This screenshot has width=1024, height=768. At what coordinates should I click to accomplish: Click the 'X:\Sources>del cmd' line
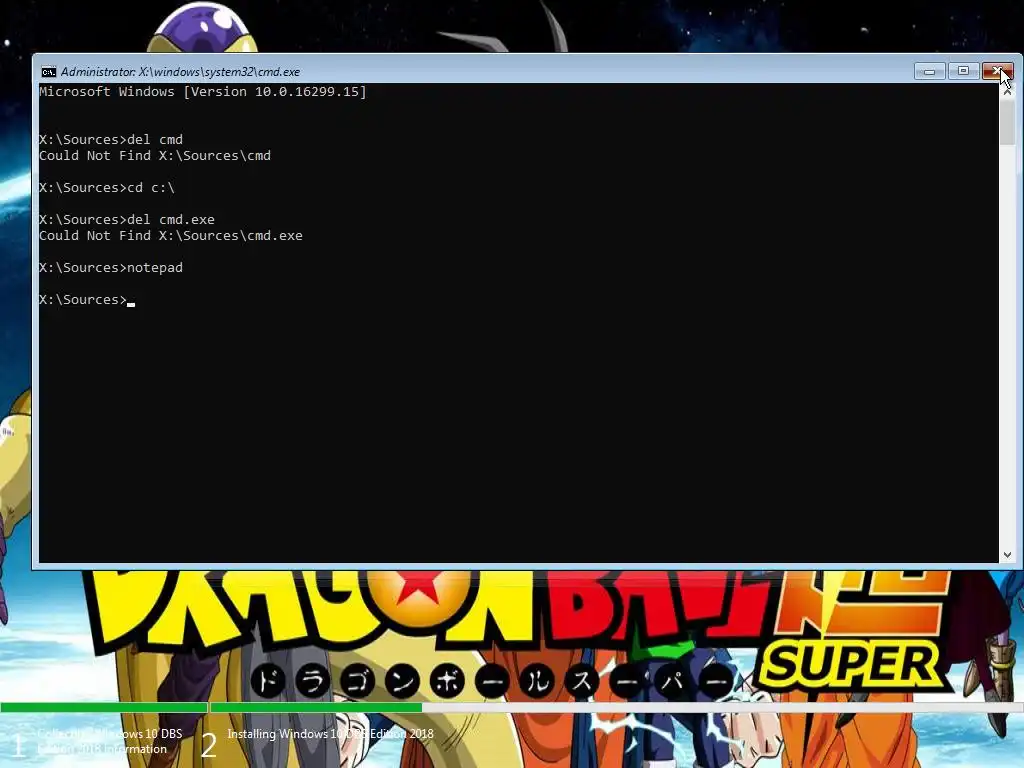coord(111,139)
